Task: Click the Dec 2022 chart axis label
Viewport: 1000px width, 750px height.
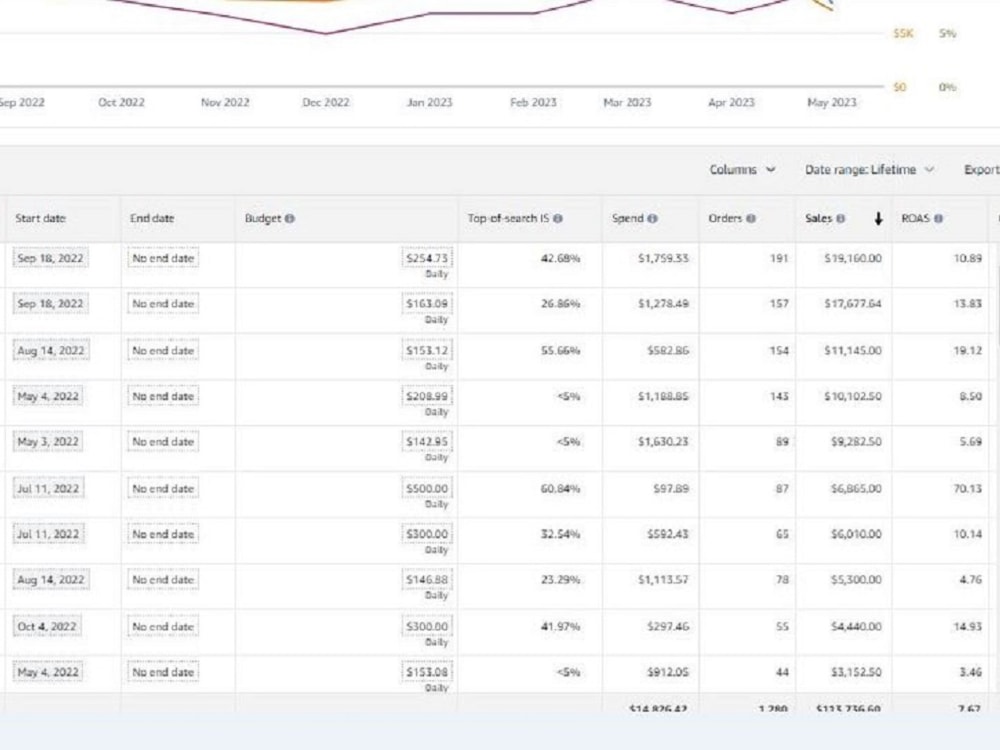Action: coord(326,102)
